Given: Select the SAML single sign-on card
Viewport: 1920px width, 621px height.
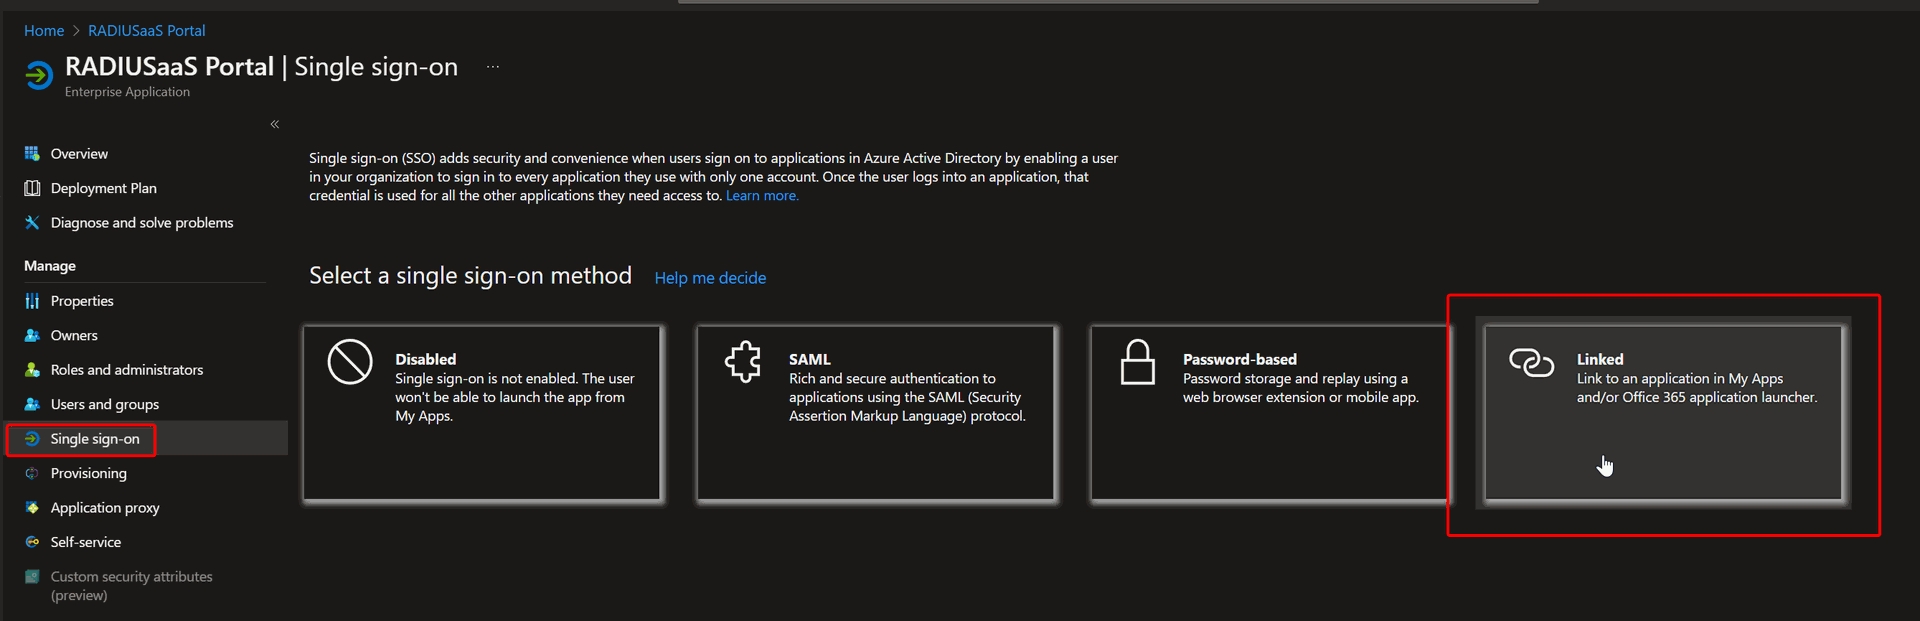Looking at the screenshot, I should (875, 412).
